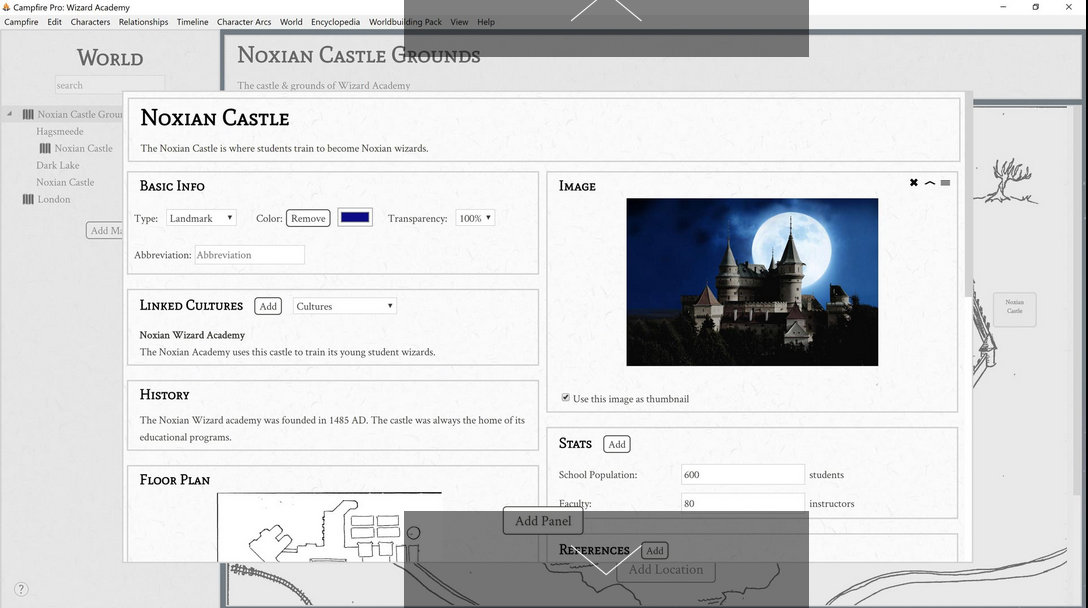Pick the dark blue color swatch
The image size is (1088, 608).
pyautogui.click(x=355, y=218)
